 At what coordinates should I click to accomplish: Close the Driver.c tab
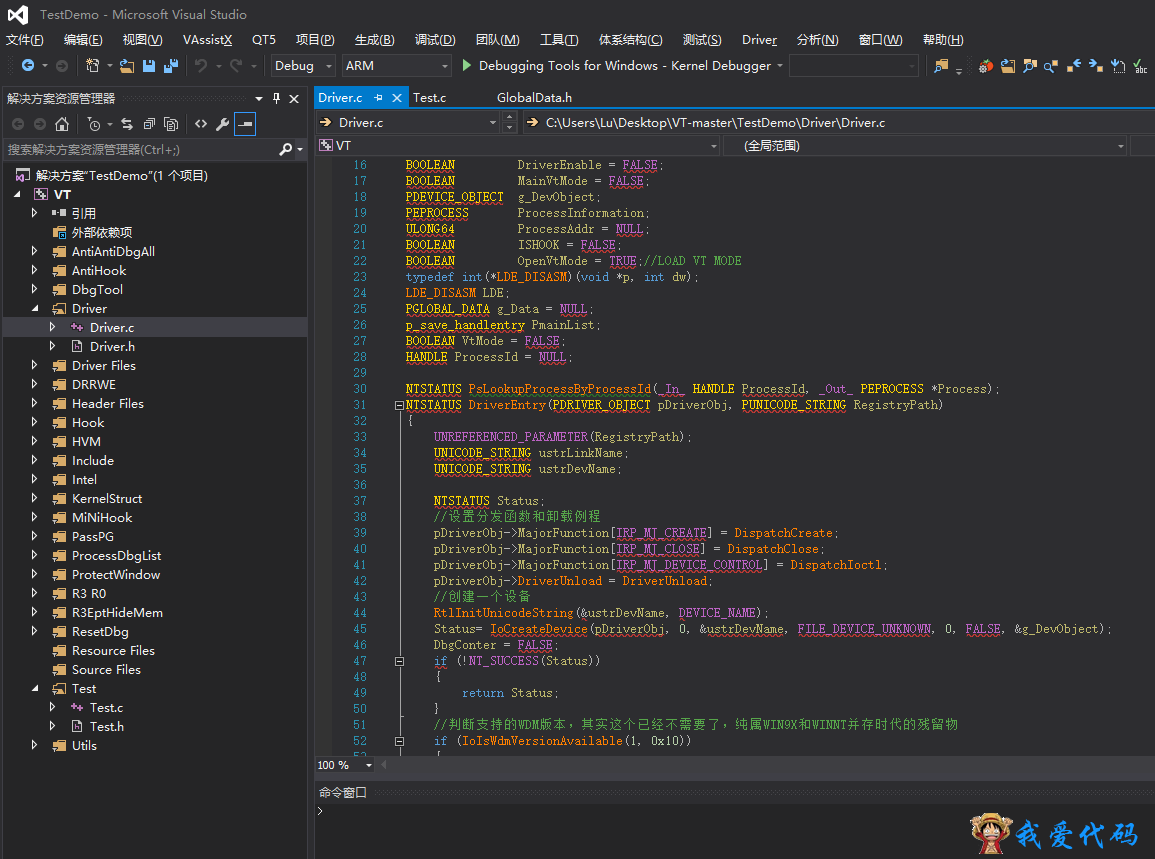pos(396,97)
